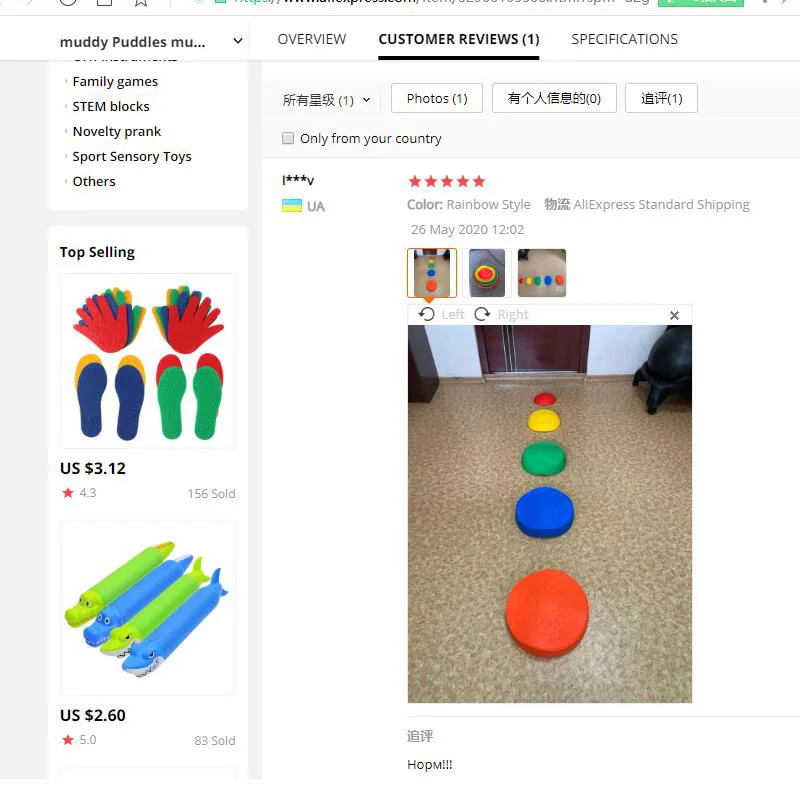Open the SPECIFICATIONS tab
The image size is (800, 800).
[x=624, y=39]
